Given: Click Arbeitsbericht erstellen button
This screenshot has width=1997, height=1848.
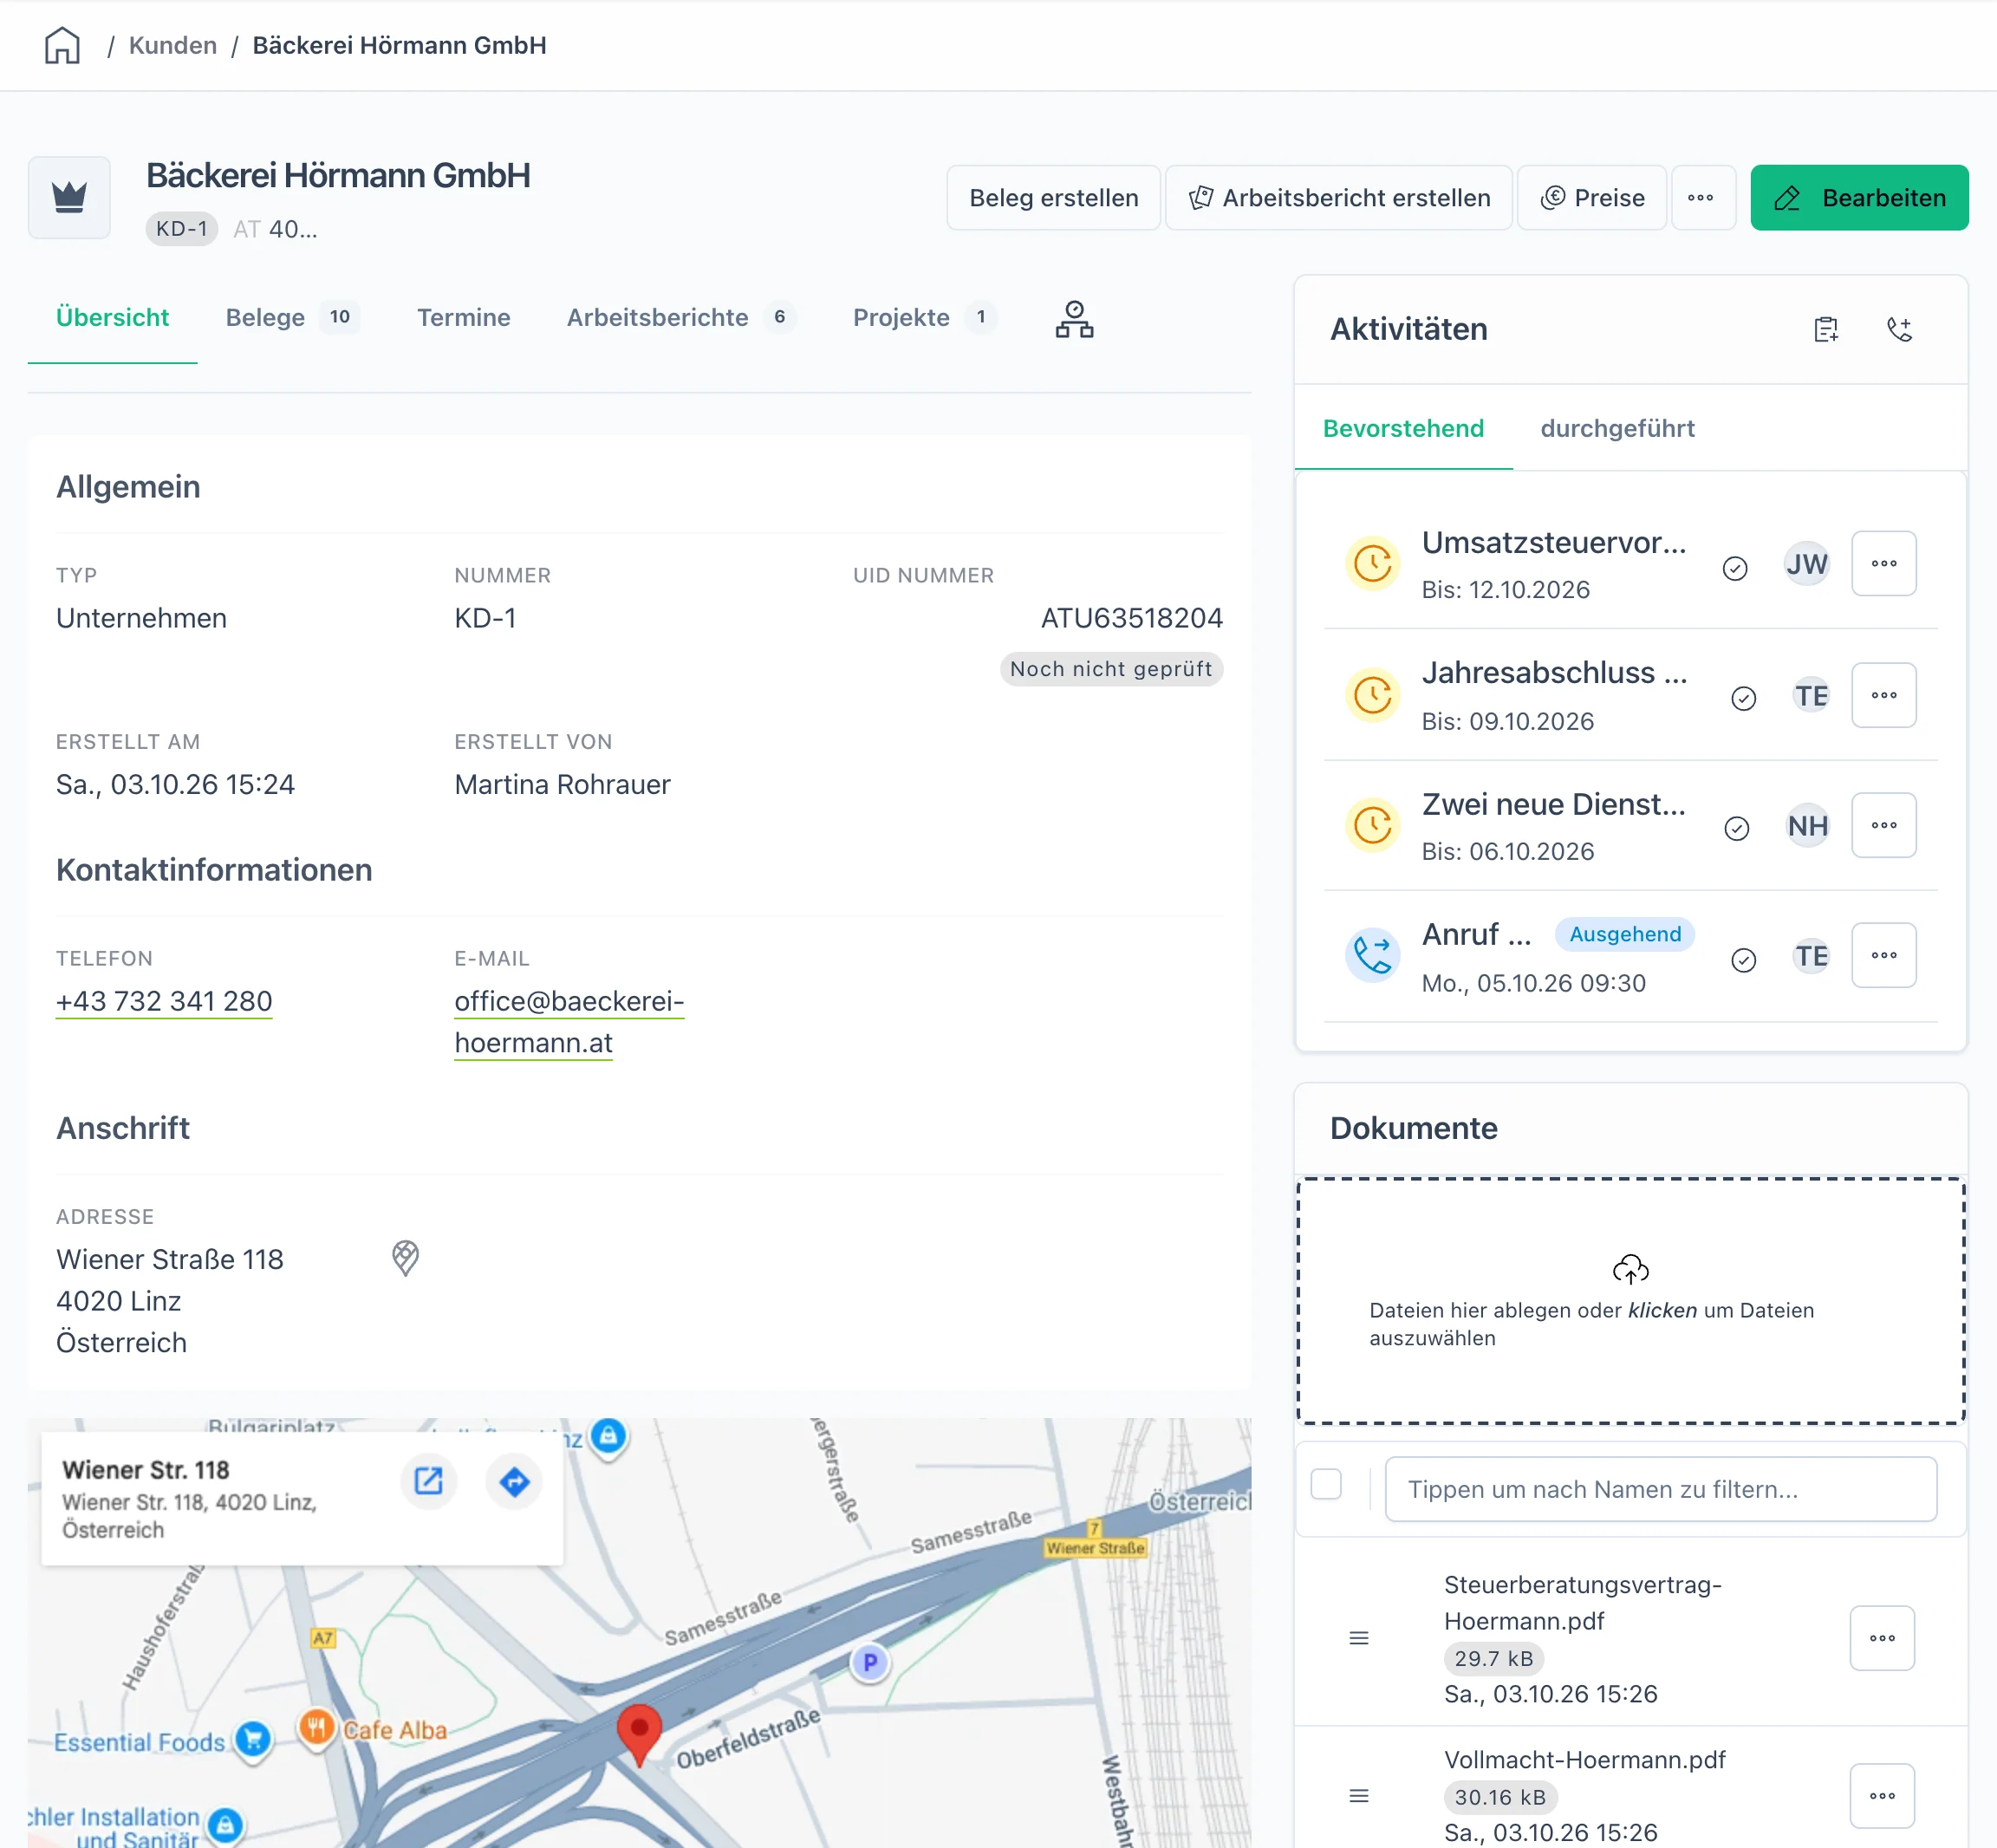Looking at the screenshot, I should coord(1339,198).
